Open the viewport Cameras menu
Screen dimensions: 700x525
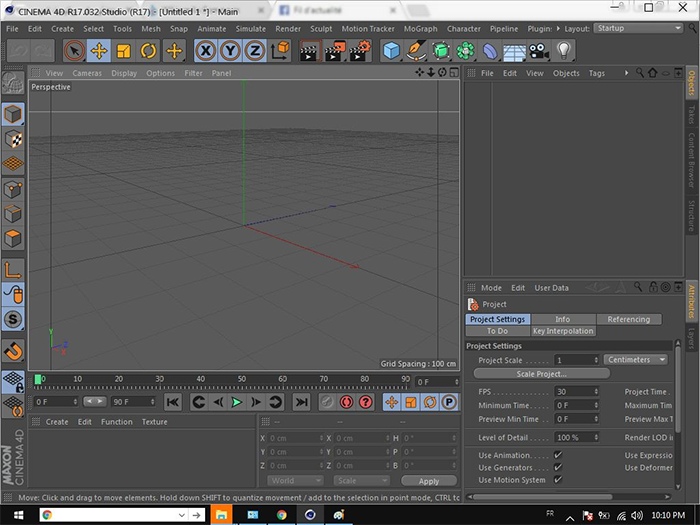(87, 73)
